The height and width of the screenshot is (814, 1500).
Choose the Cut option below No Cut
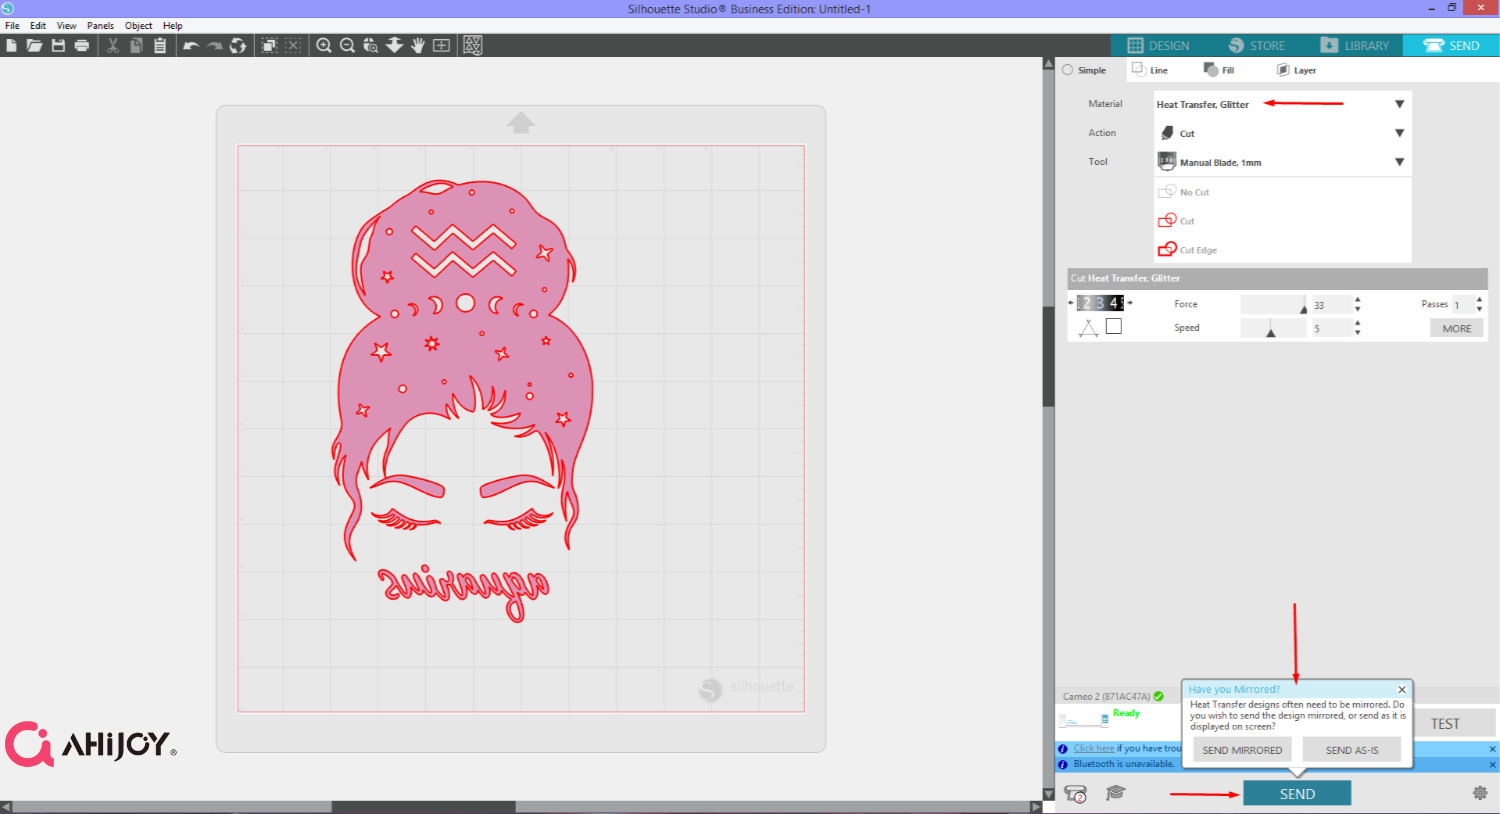coord(1176,221)
